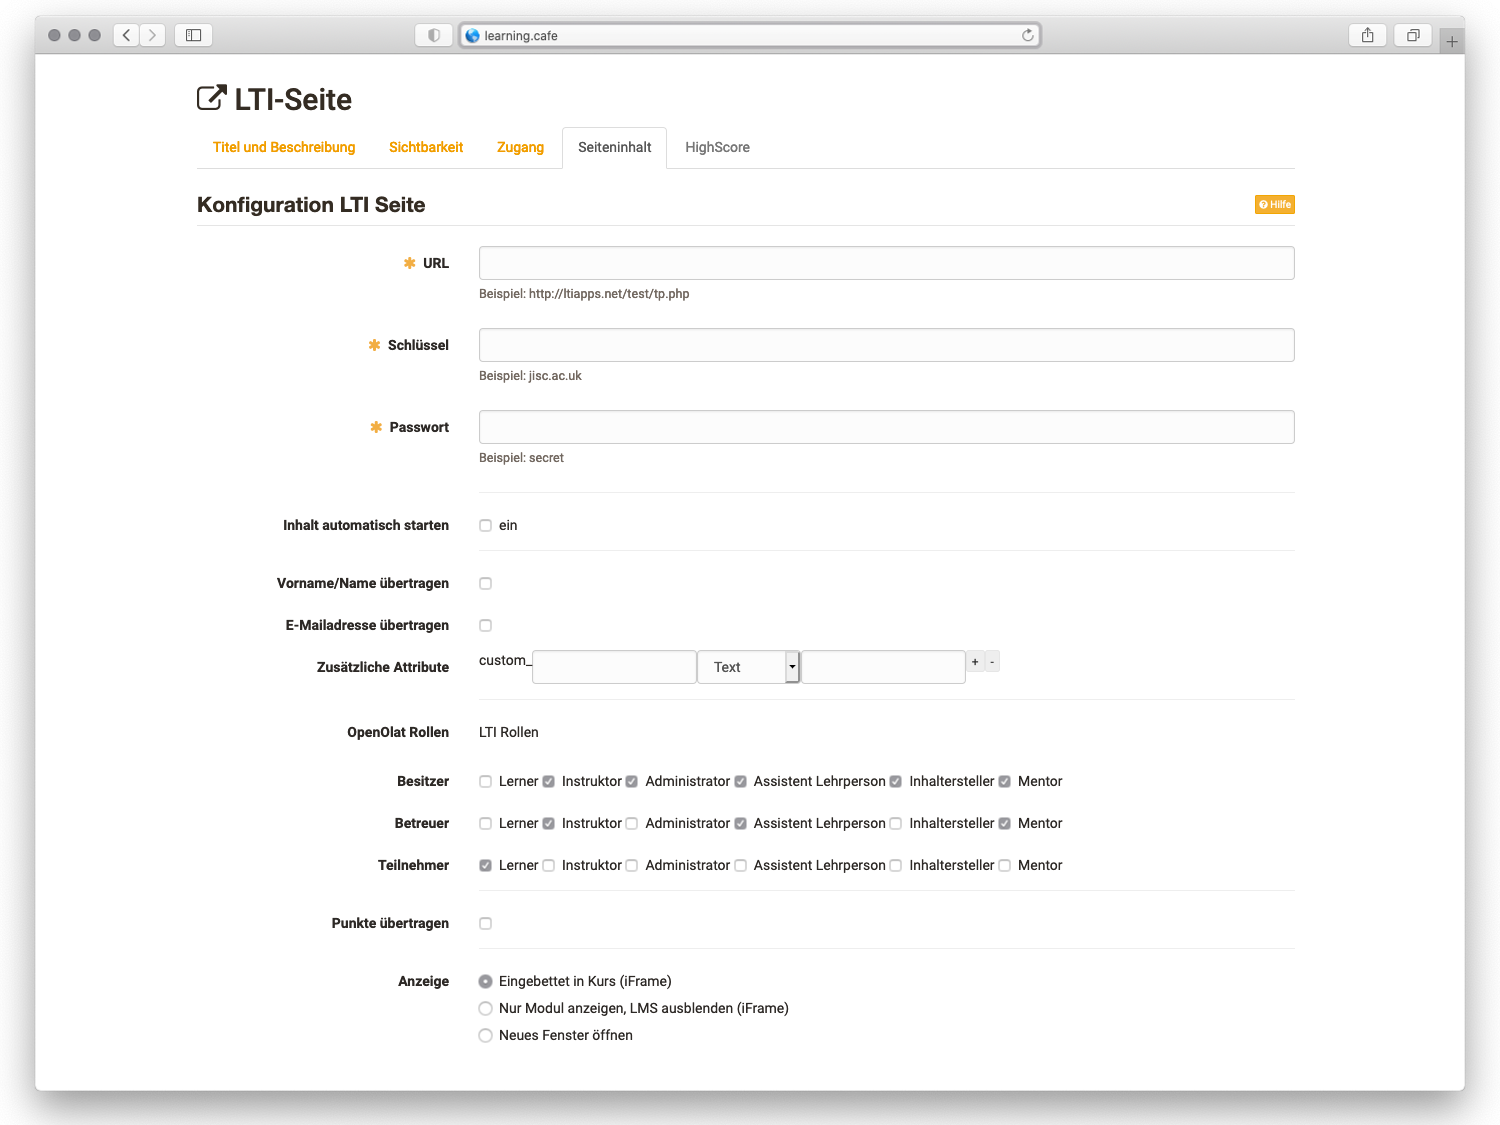1500x1125 pixels.
Task: Click example text 'Beispiel: jisc.ac.uk'
Action: (530, 376)
